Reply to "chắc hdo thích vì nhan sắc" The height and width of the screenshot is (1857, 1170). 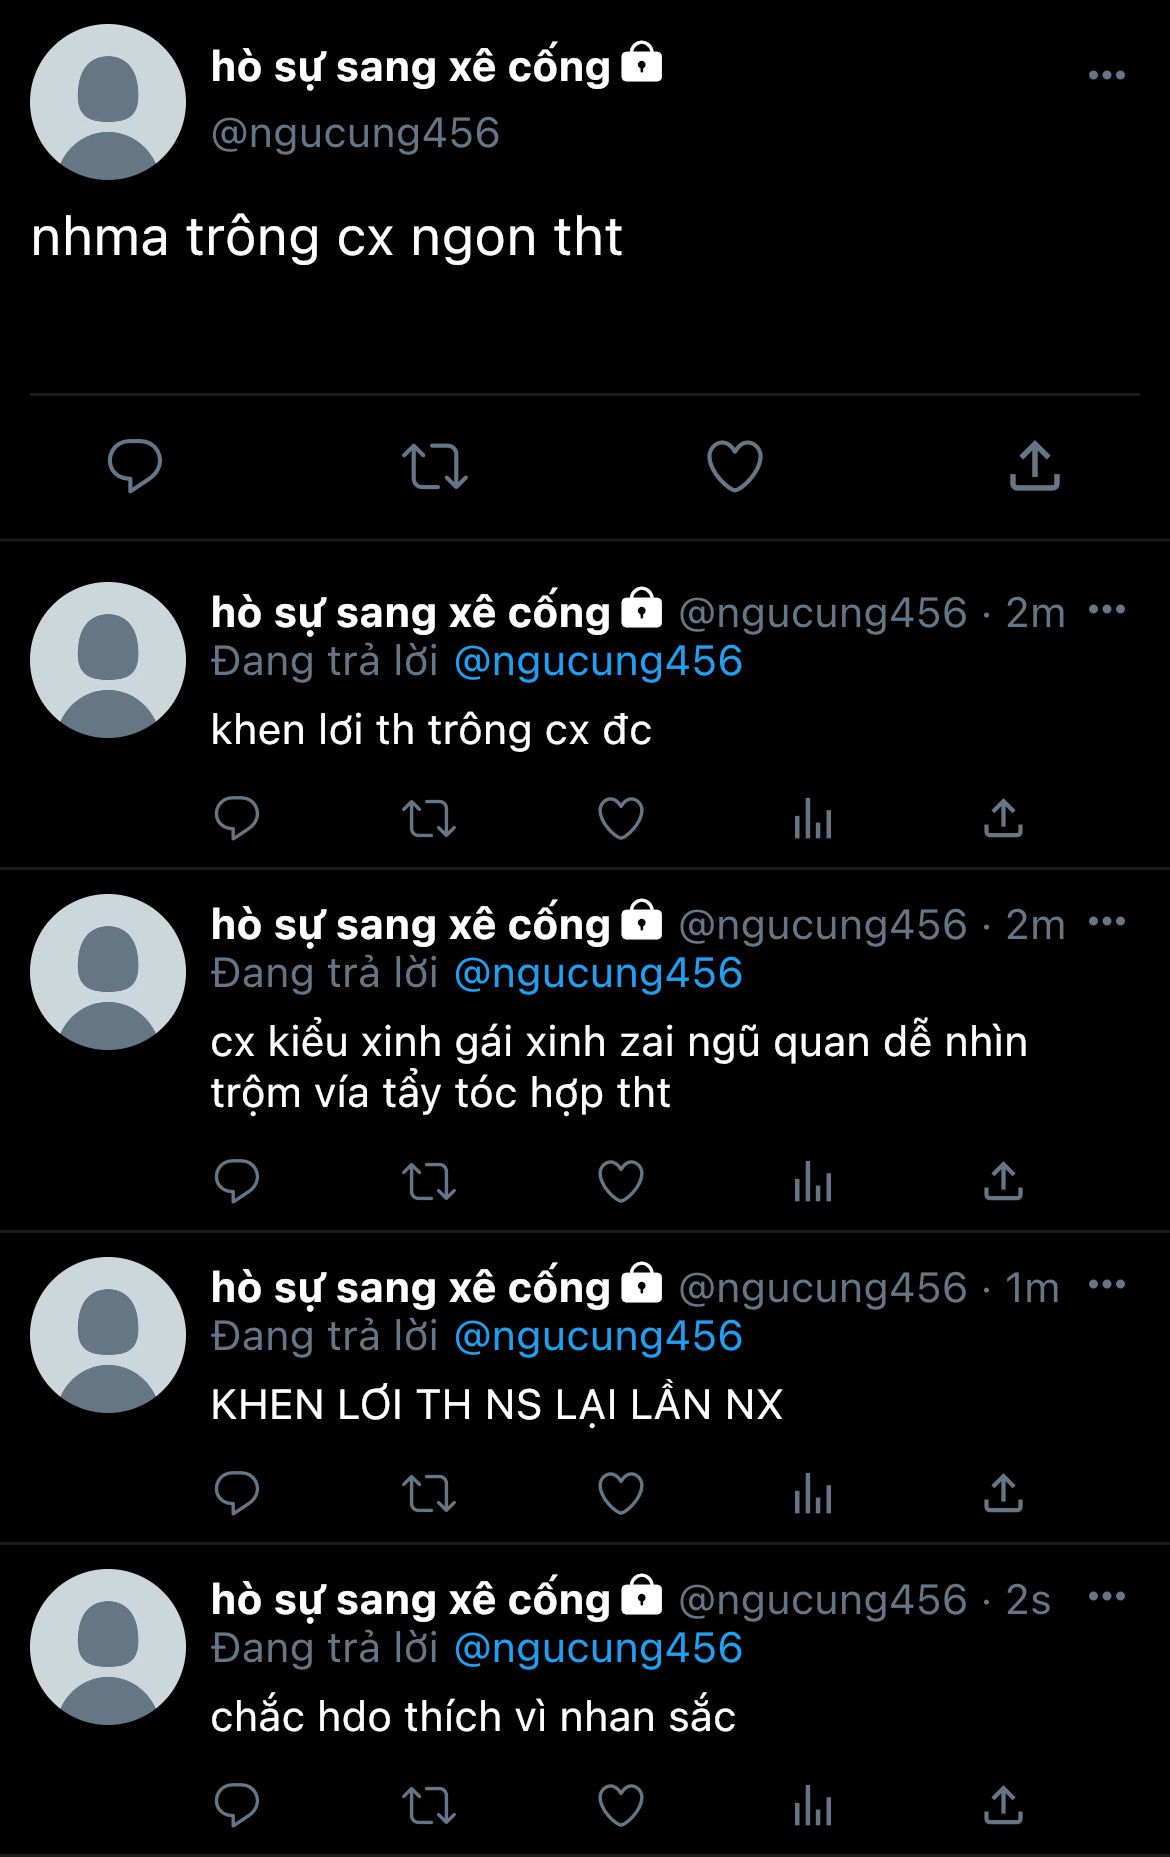tap(237, 1805)
